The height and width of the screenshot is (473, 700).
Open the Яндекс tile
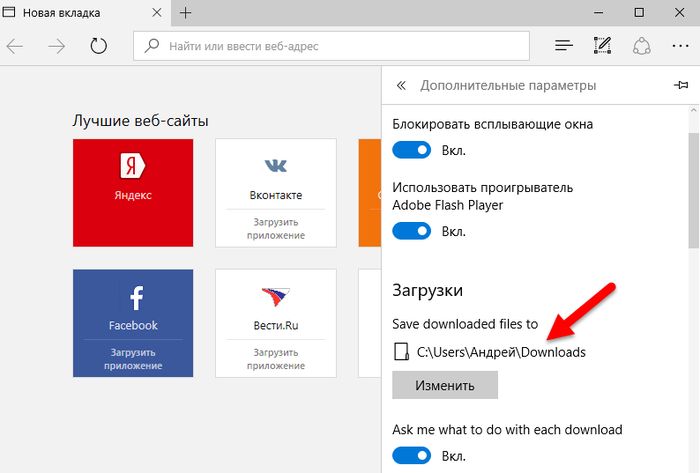pos(133,193)
